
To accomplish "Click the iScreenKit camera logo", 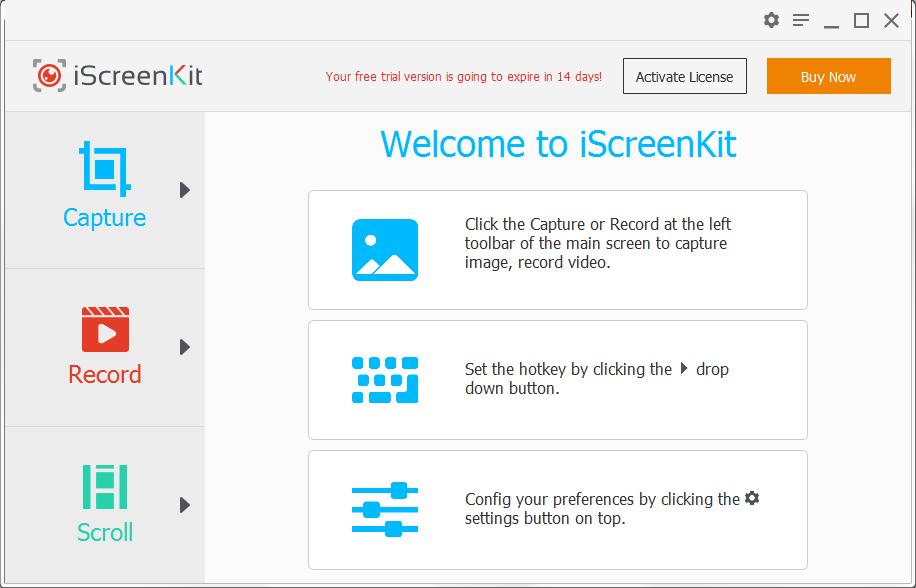I will point(49,75).
